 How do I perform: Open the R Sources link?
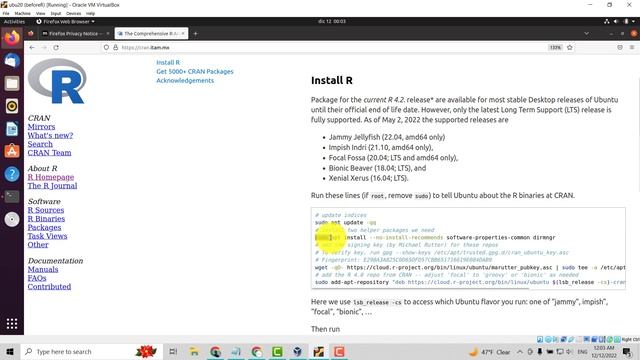pyautogui.click(x=46, y=210)
